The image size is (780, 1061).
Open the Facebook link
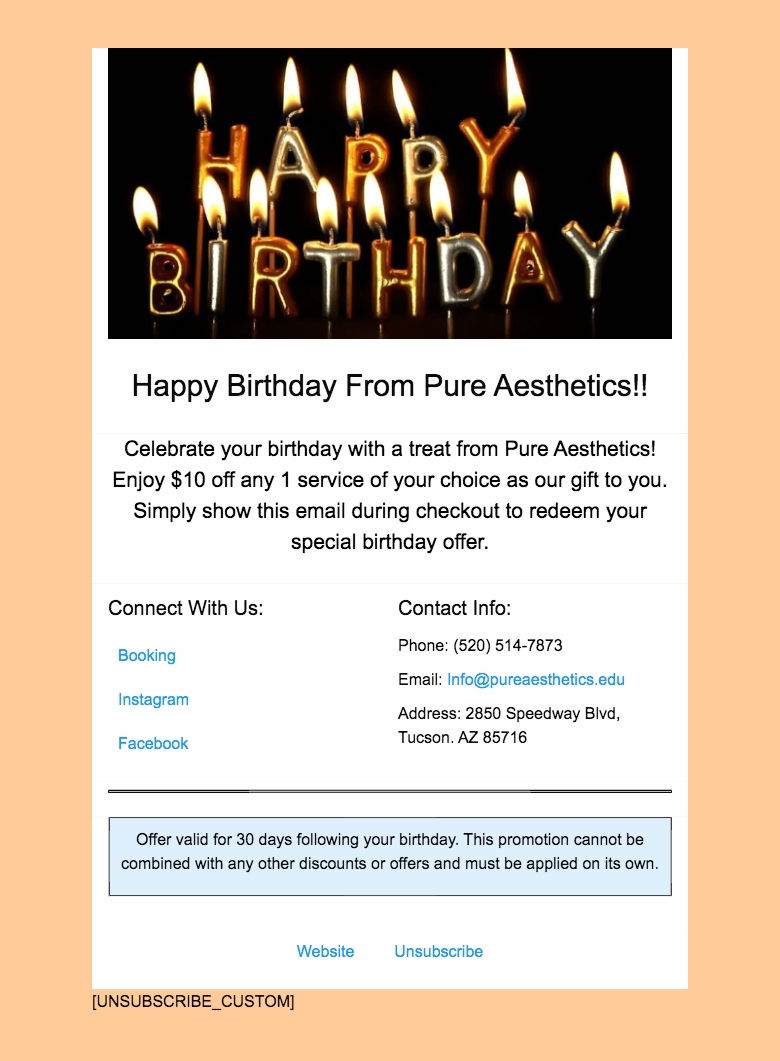pos(153,744)
